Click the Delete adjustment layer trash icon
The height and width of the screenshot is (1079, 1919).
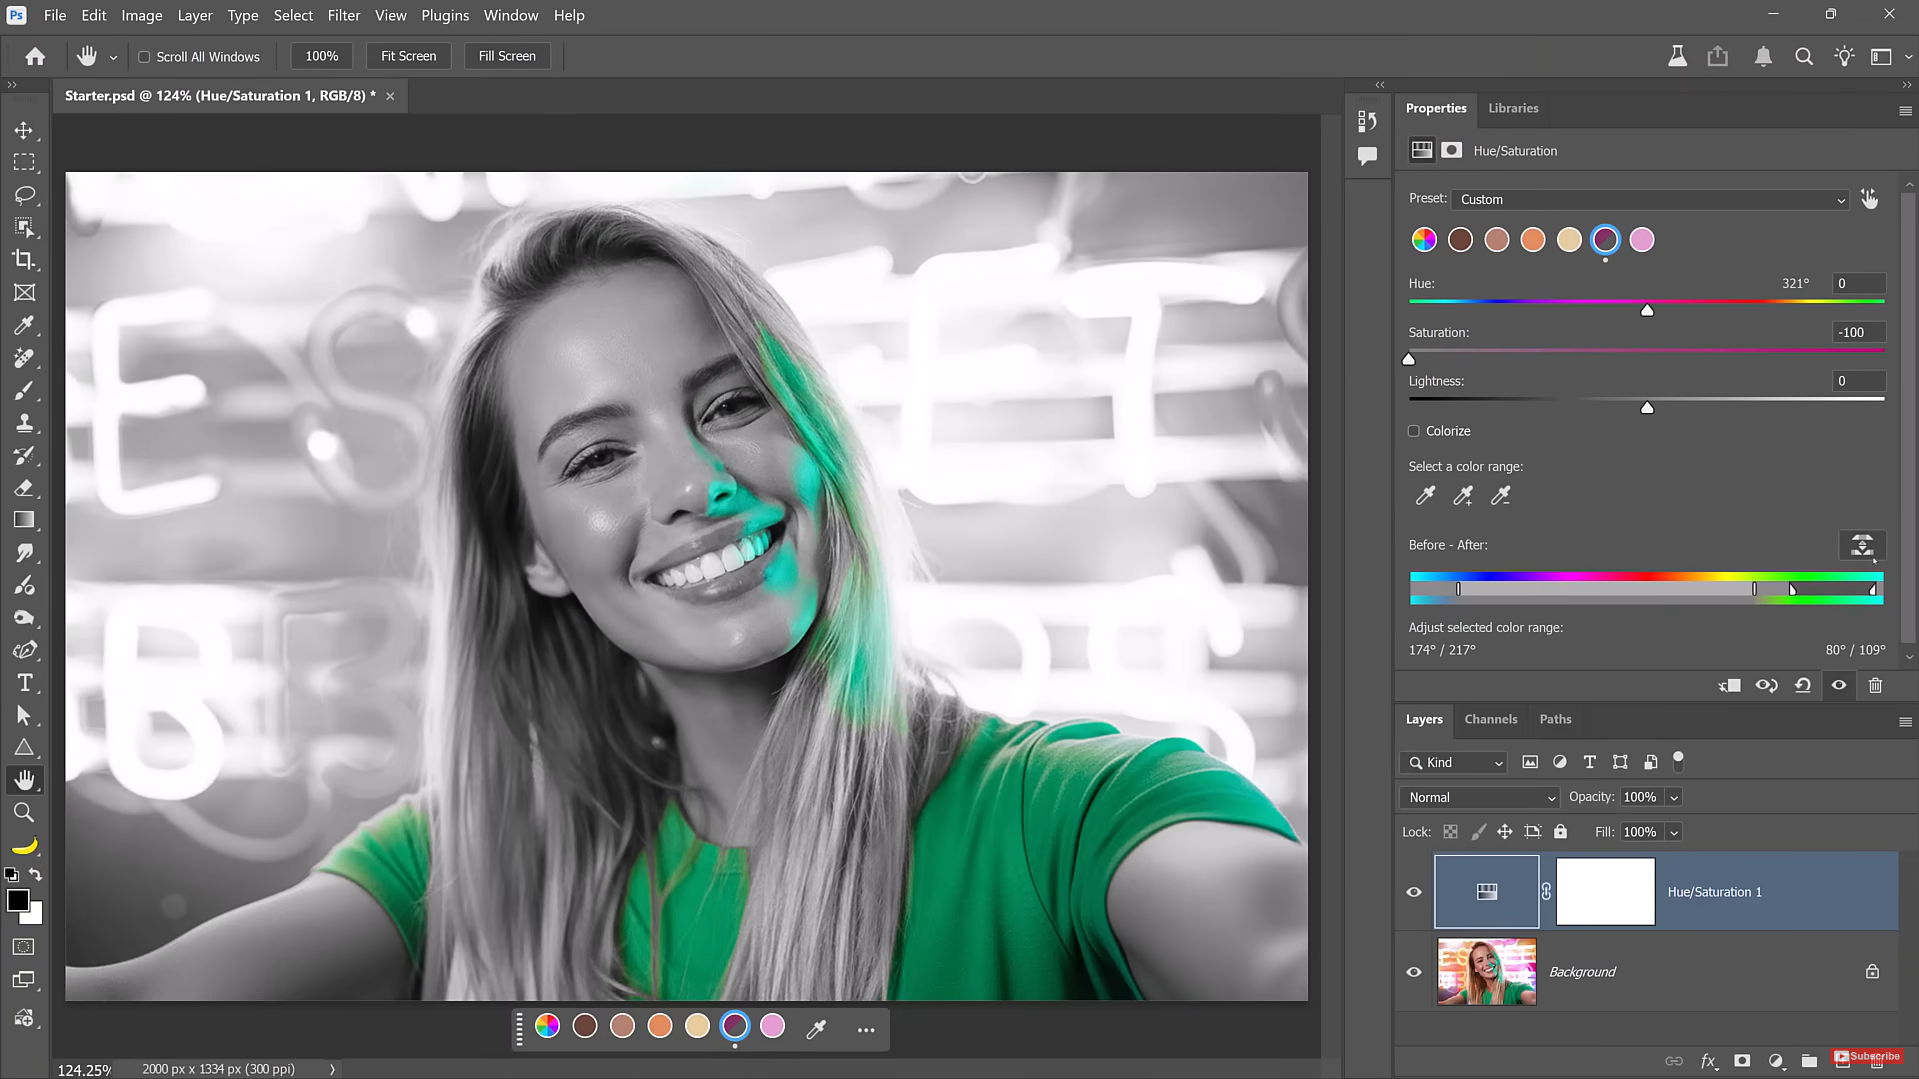(1875, 685)
